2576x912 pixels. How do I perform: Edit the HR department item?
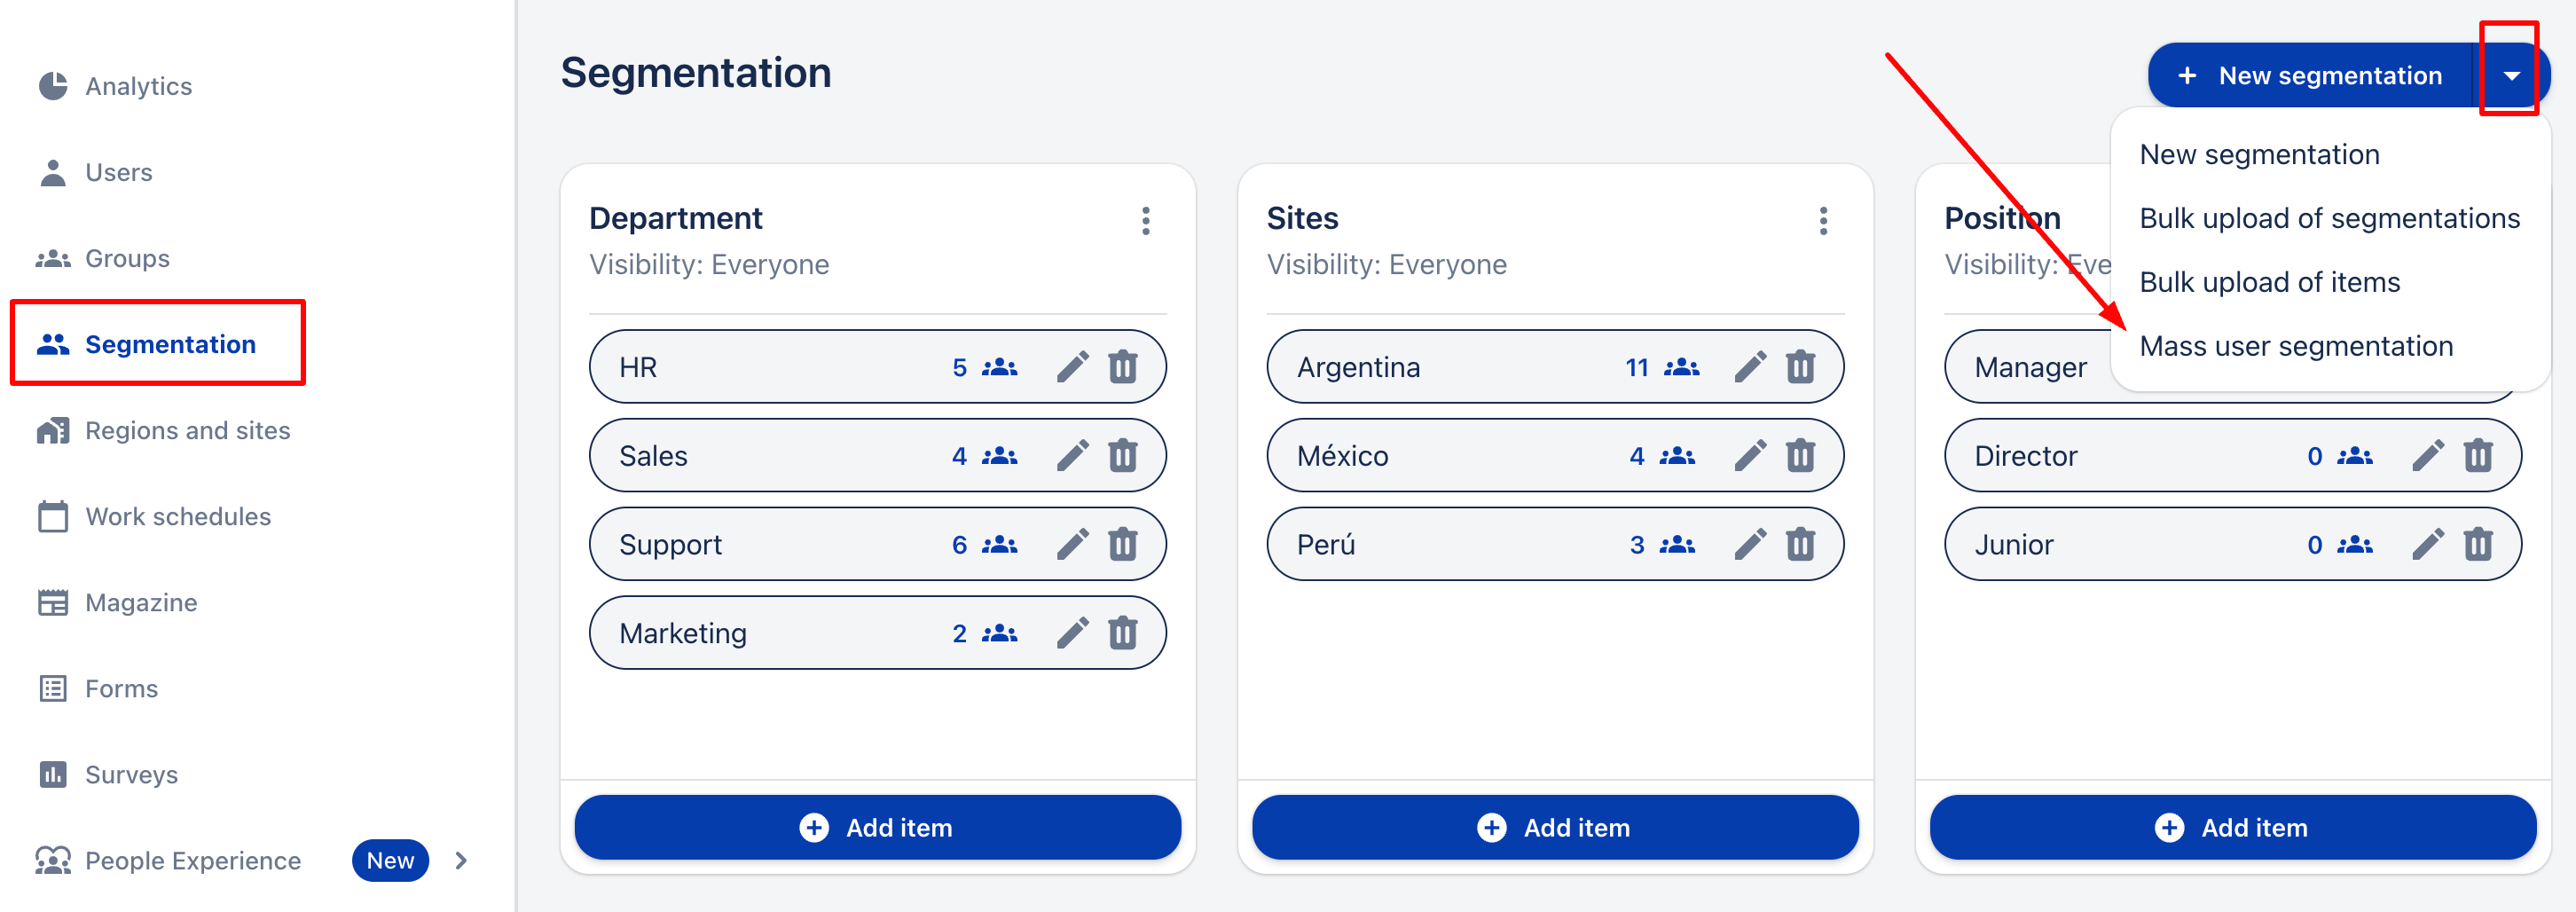tap(1072, 367)
